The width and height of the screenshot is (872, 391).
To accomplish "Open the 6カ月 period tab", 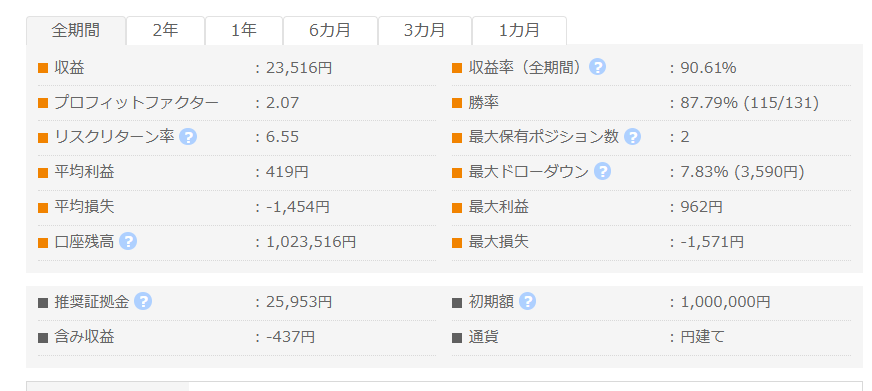I will coord(330,31).
